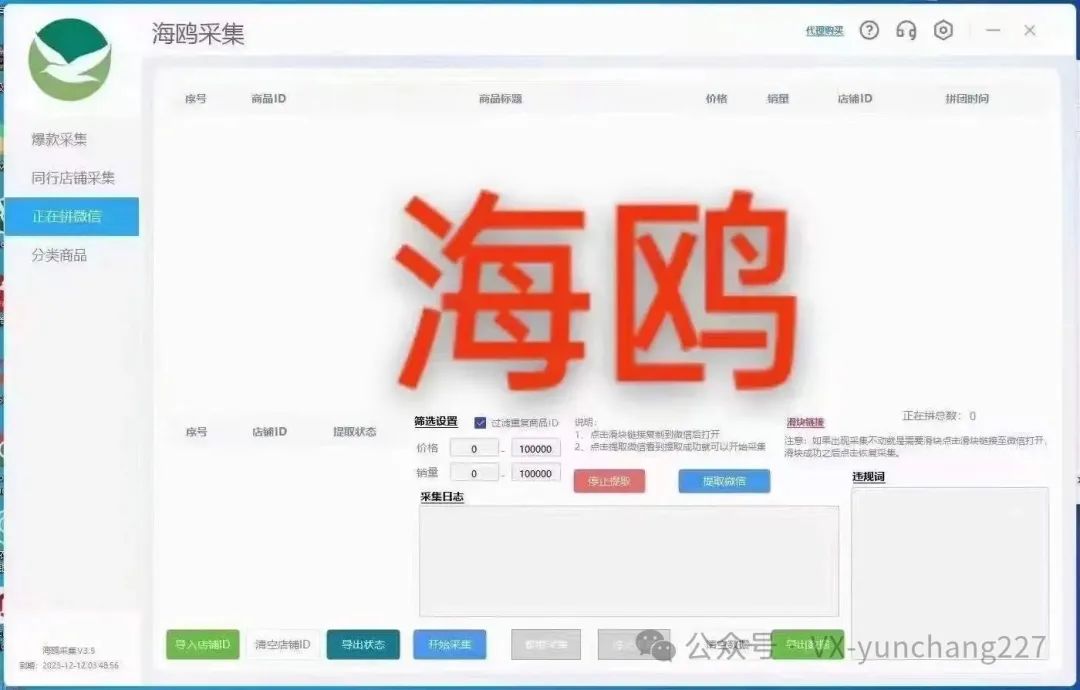Click the headset customer service icon

click(x=906, y=30)
